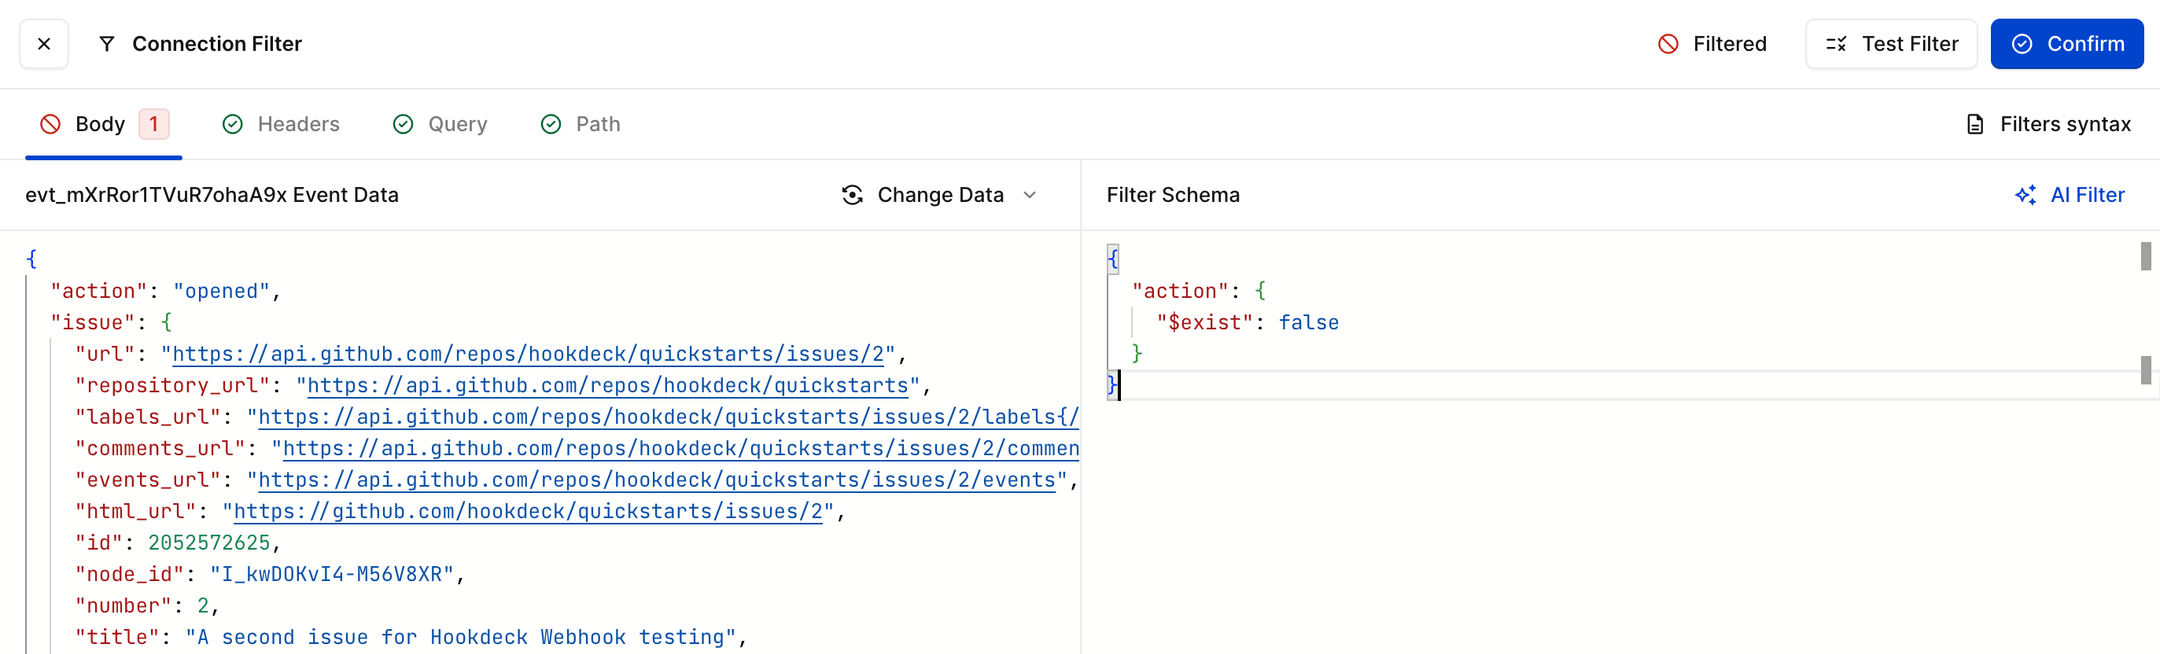Click the AI Filter sparkle icon

[x=2025, y=195]
